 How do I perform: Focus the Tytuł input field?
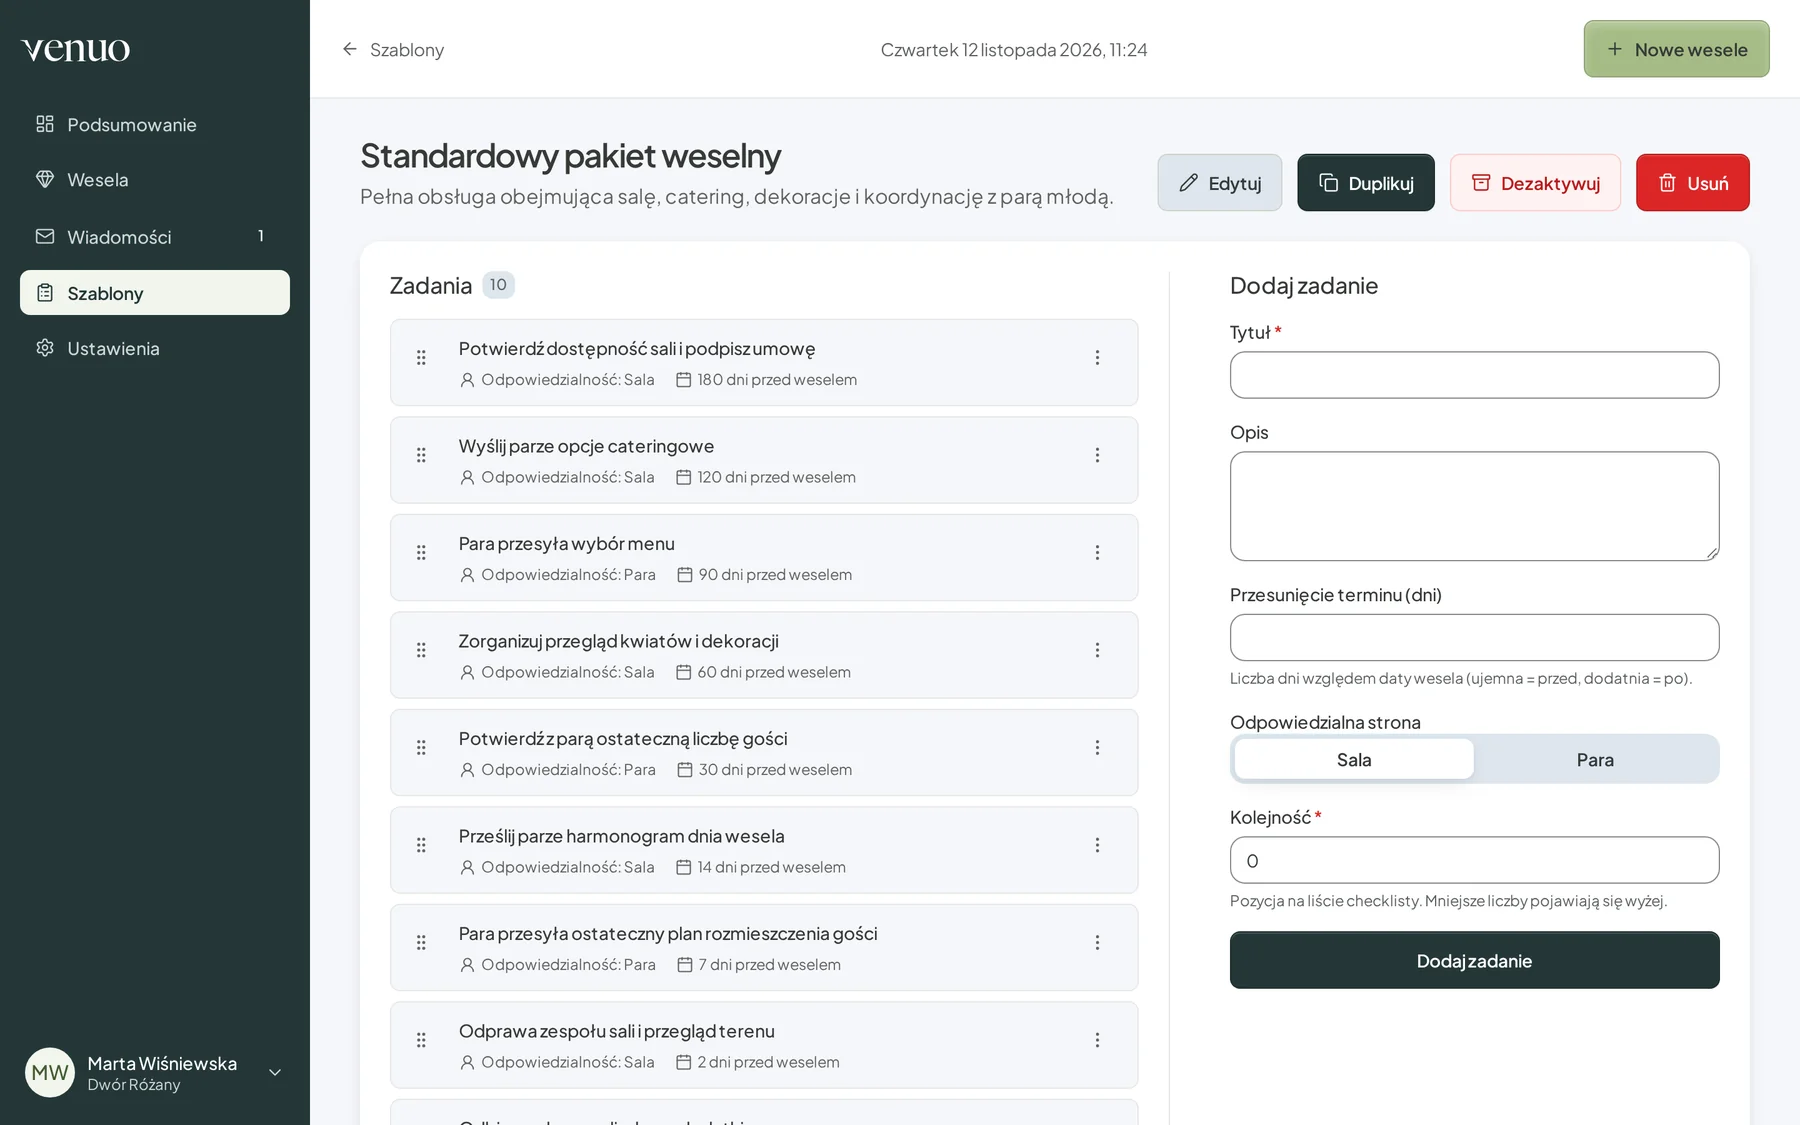tap(1475, 375)
